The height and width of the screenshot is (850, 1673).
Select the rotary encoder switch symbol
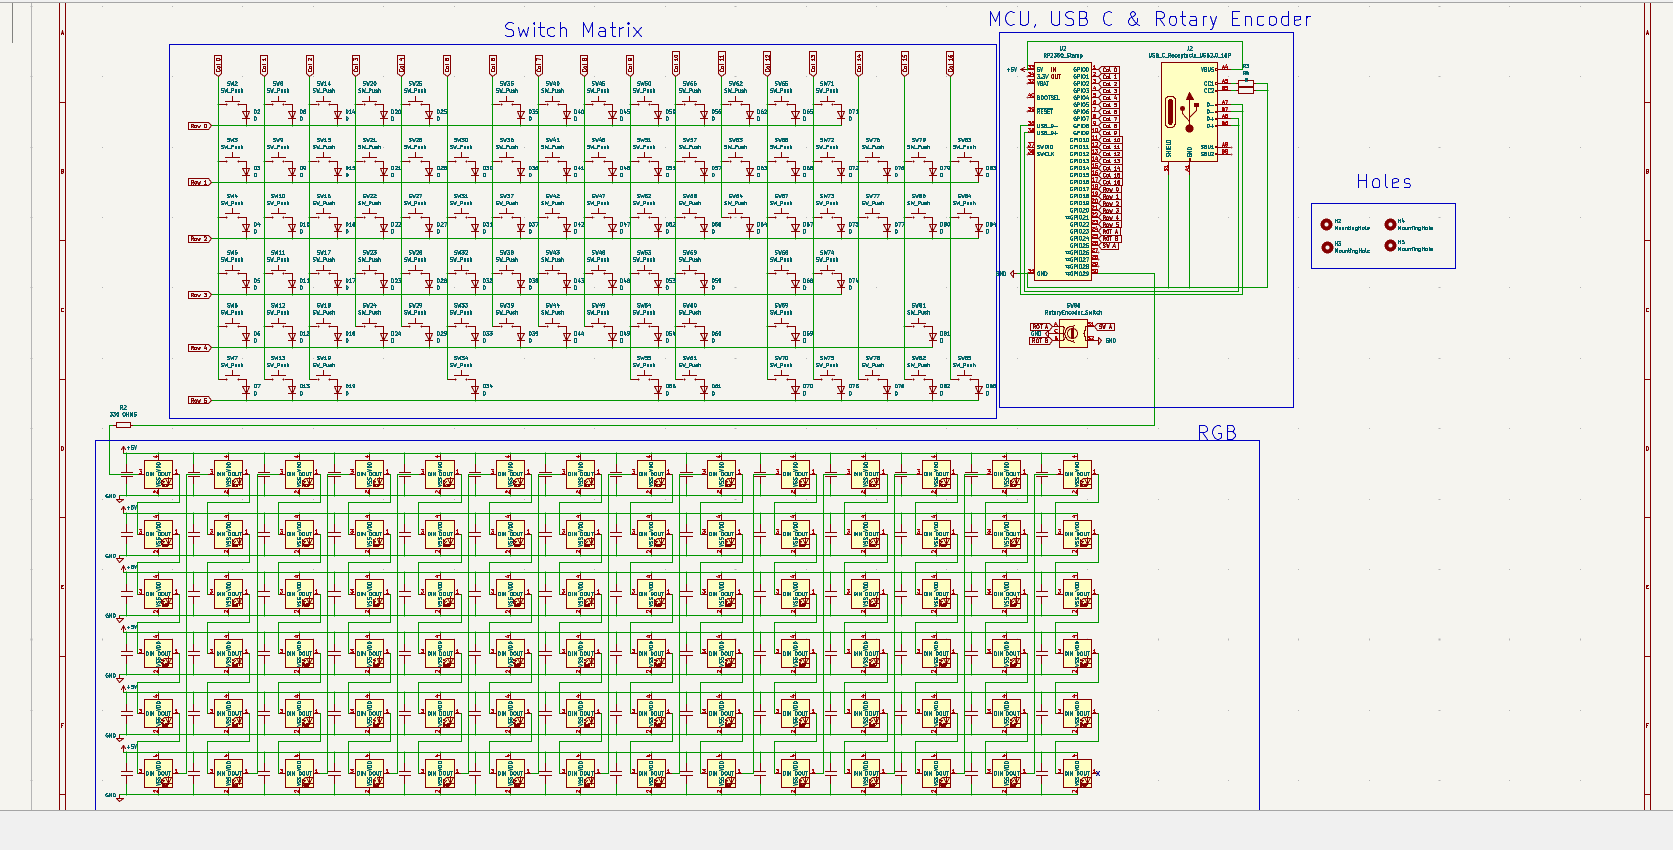[x=1072, y=334]
